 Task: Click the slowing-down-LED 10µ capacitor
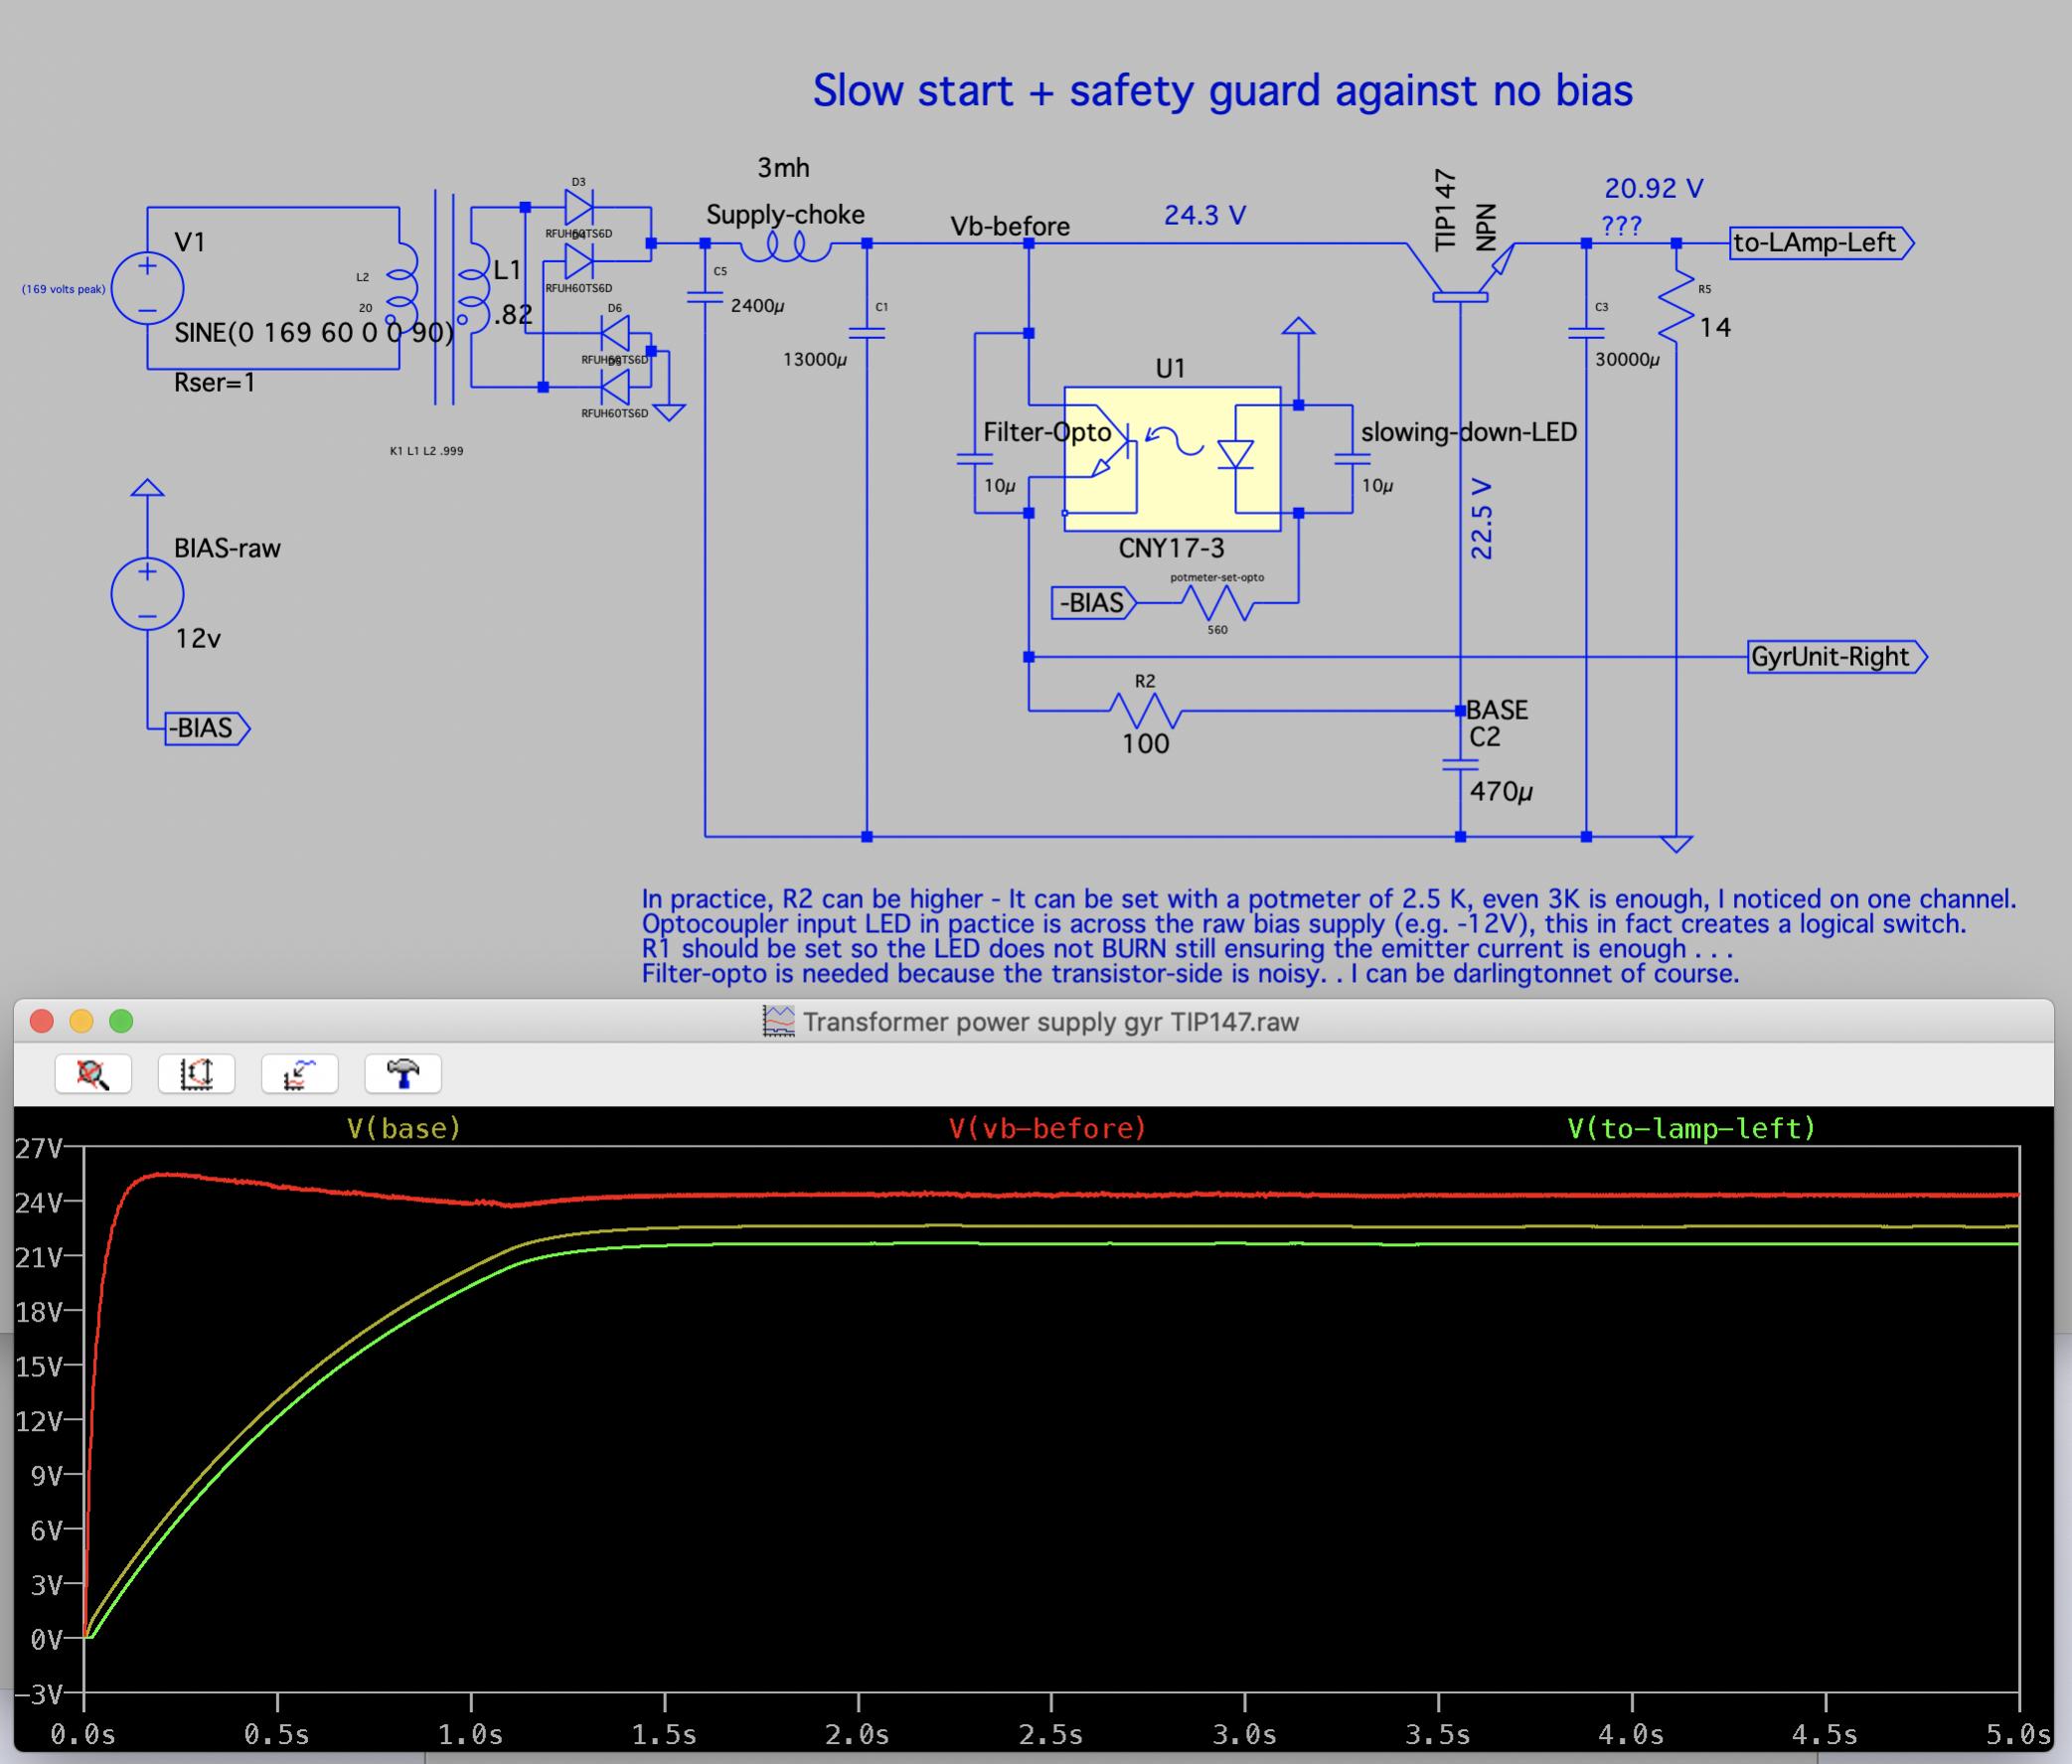click(x=1352, y=459)
